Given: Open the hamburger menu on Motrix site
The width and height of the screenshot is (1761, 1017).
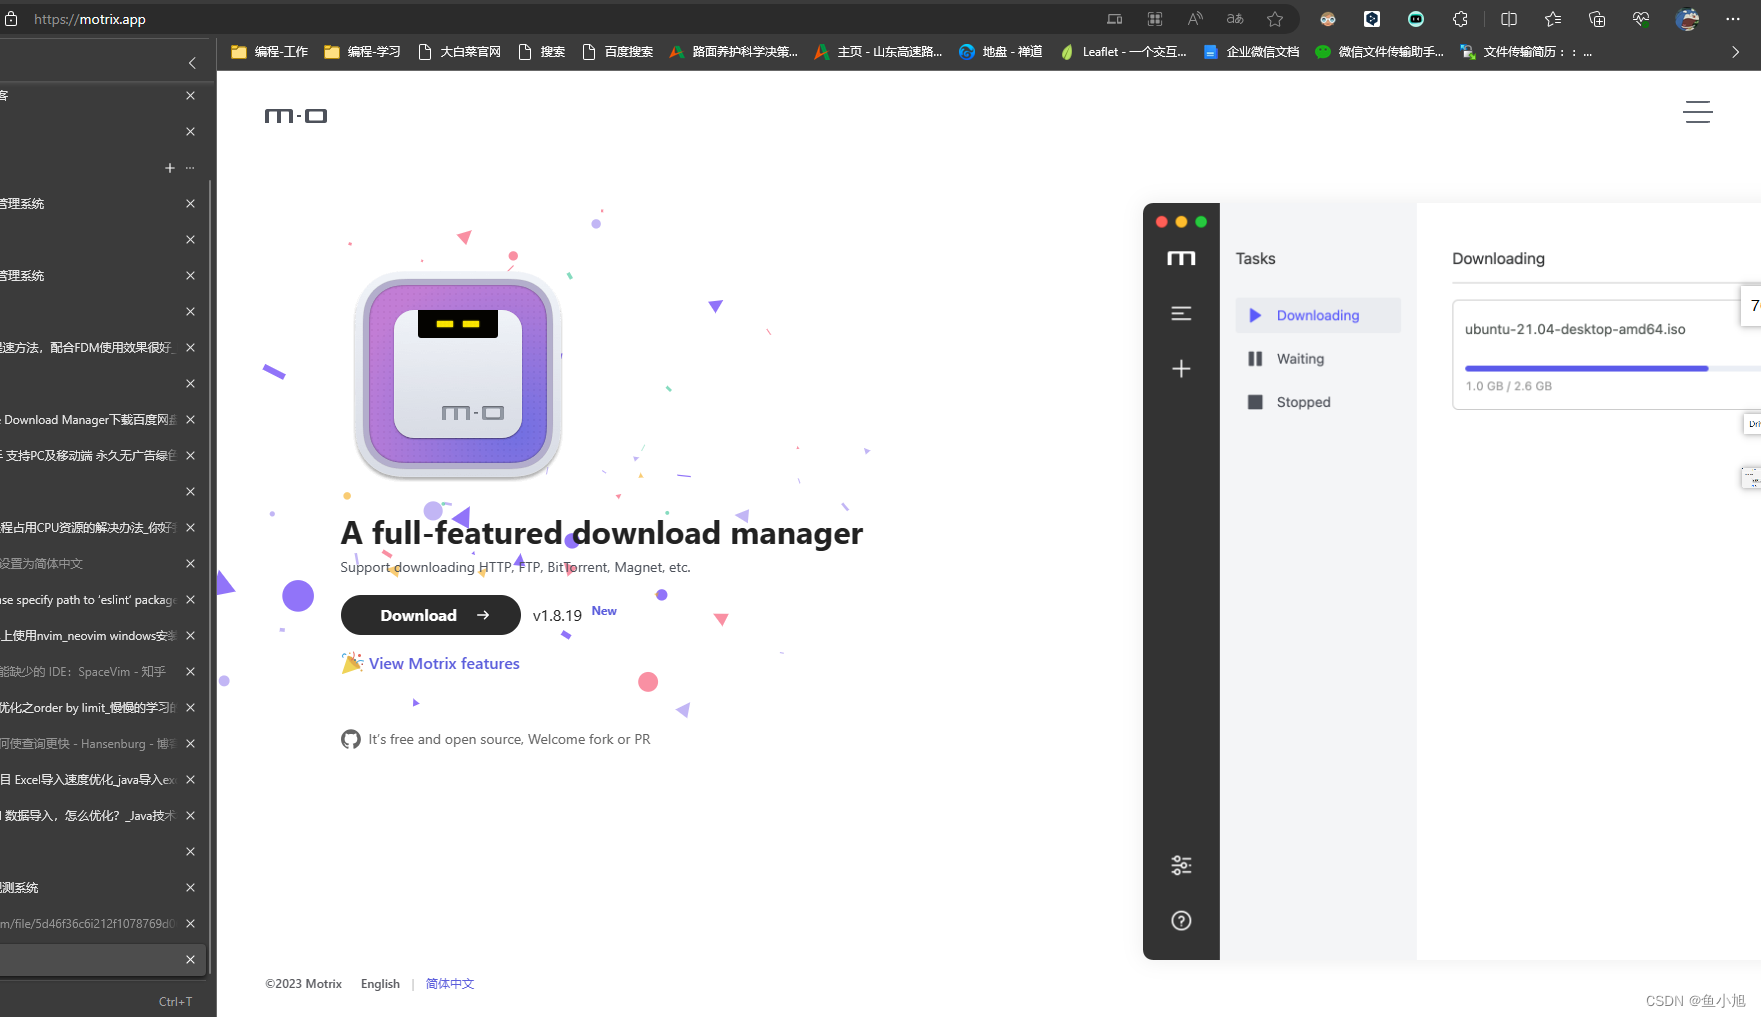Looking at the screenshot, I should 1698,112.
